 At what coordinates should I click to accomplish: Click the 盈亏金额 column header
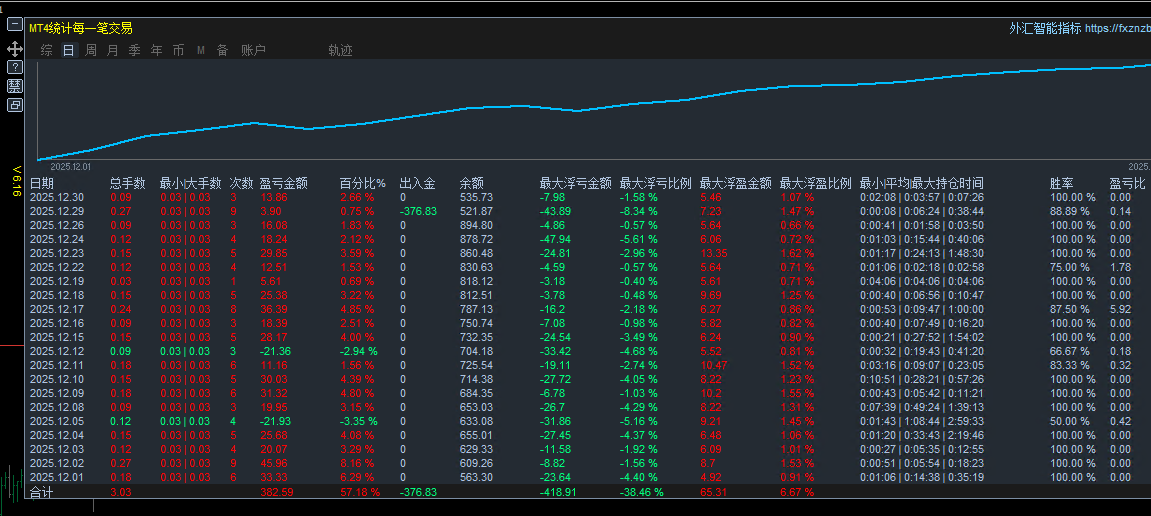[283, 183]
